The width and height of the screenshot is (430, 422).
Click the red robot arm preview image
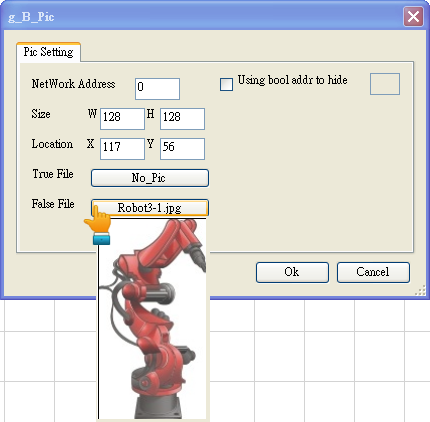[x=153, y=318]
